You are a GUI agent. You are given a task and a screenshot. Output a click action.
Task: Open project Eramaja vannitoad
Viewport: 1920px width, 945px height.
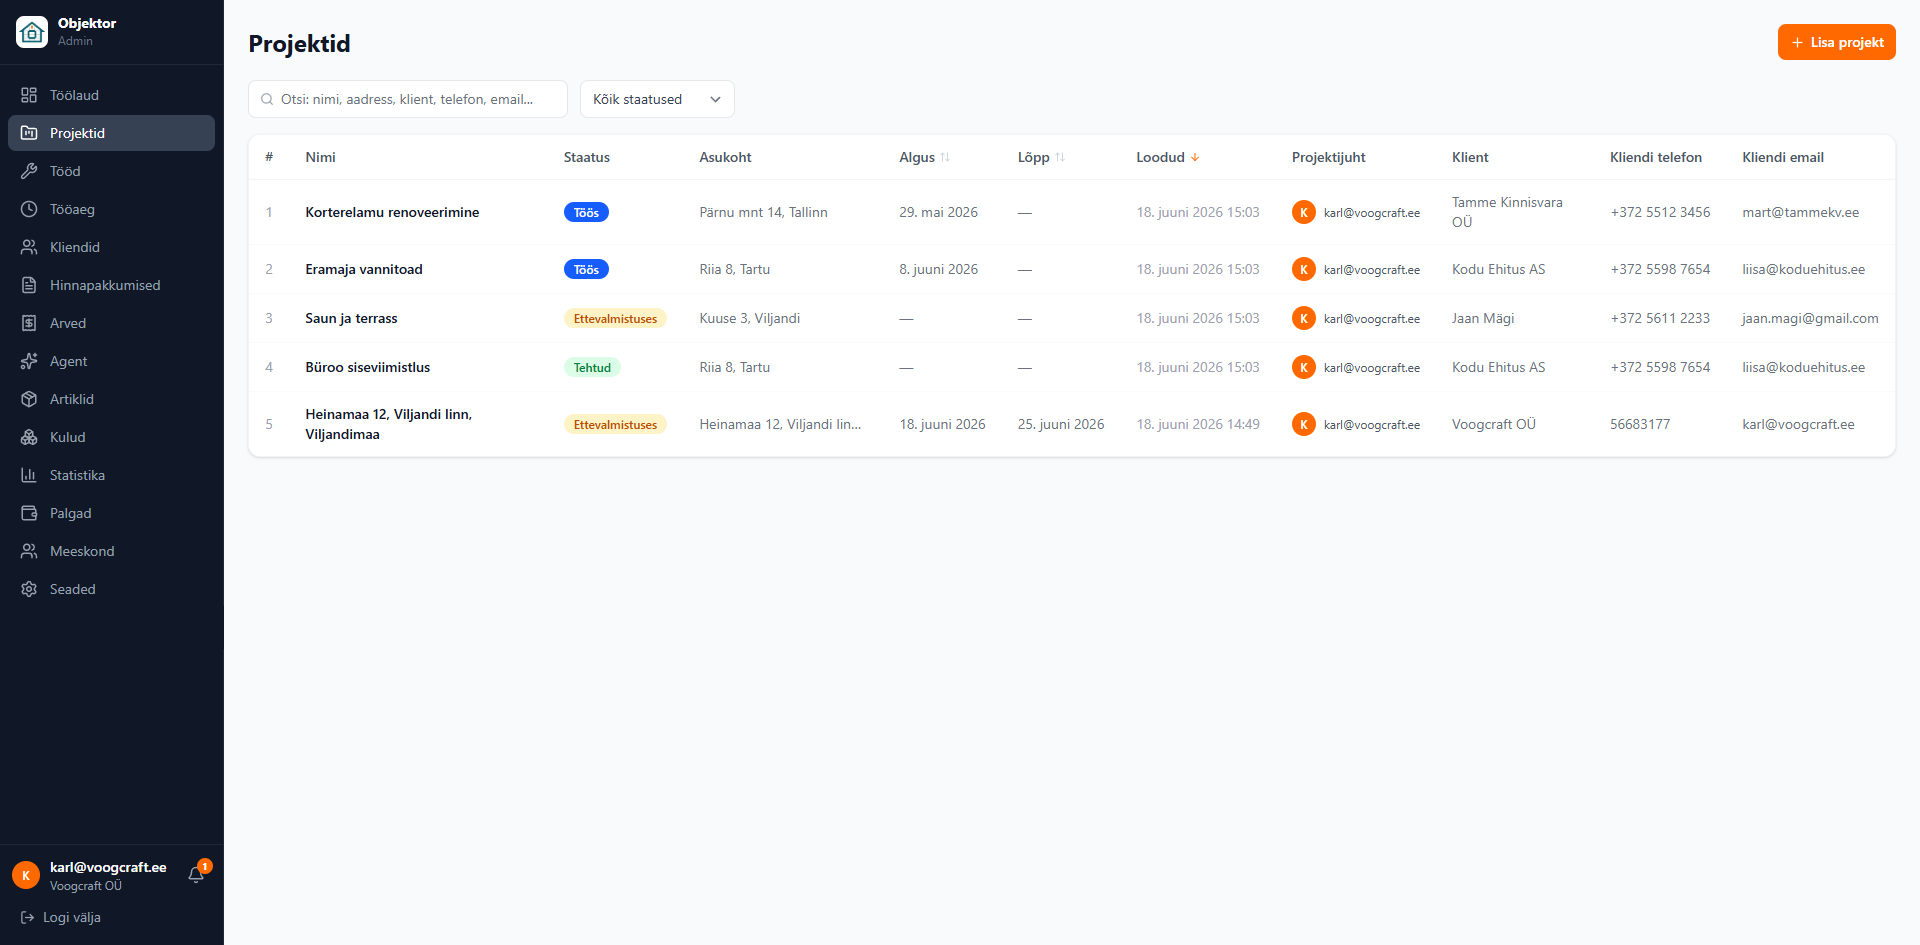tap(364, 269)
